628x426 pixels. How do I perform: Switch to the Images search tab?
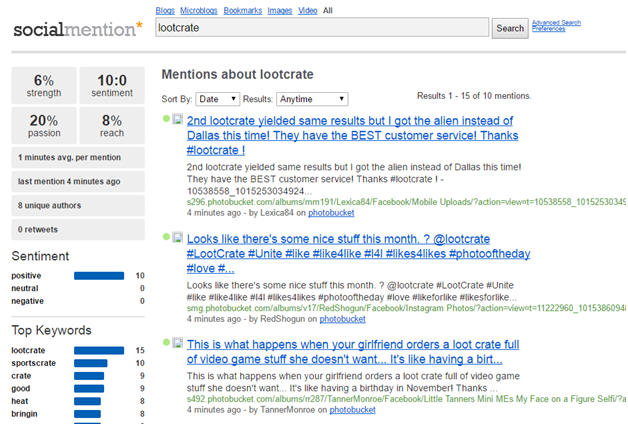(x=280, y=10)
